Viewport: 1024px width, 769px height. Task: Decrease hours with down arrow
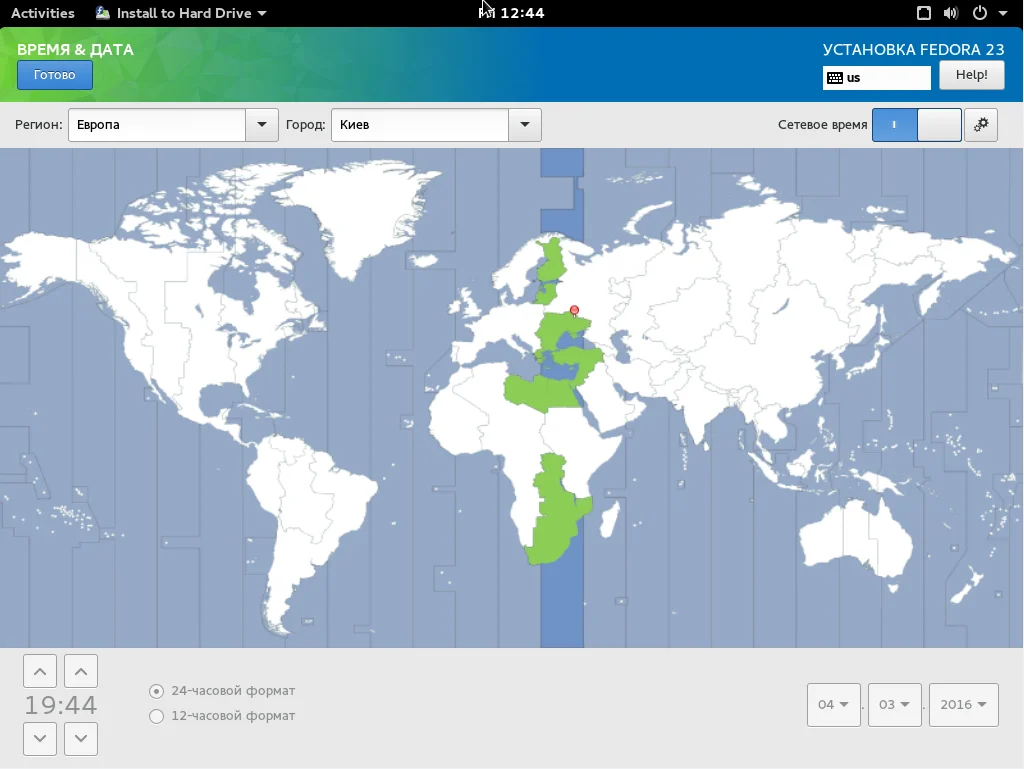[40, 738]
